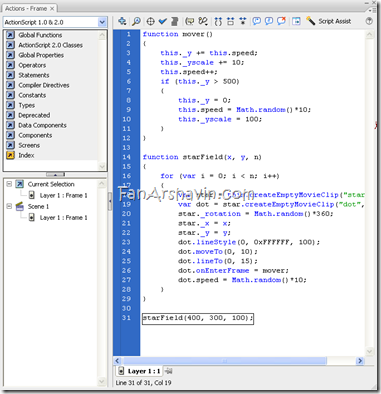Open Global Functions category
This screenshot has height=394, width=381.
click(40, 35)
